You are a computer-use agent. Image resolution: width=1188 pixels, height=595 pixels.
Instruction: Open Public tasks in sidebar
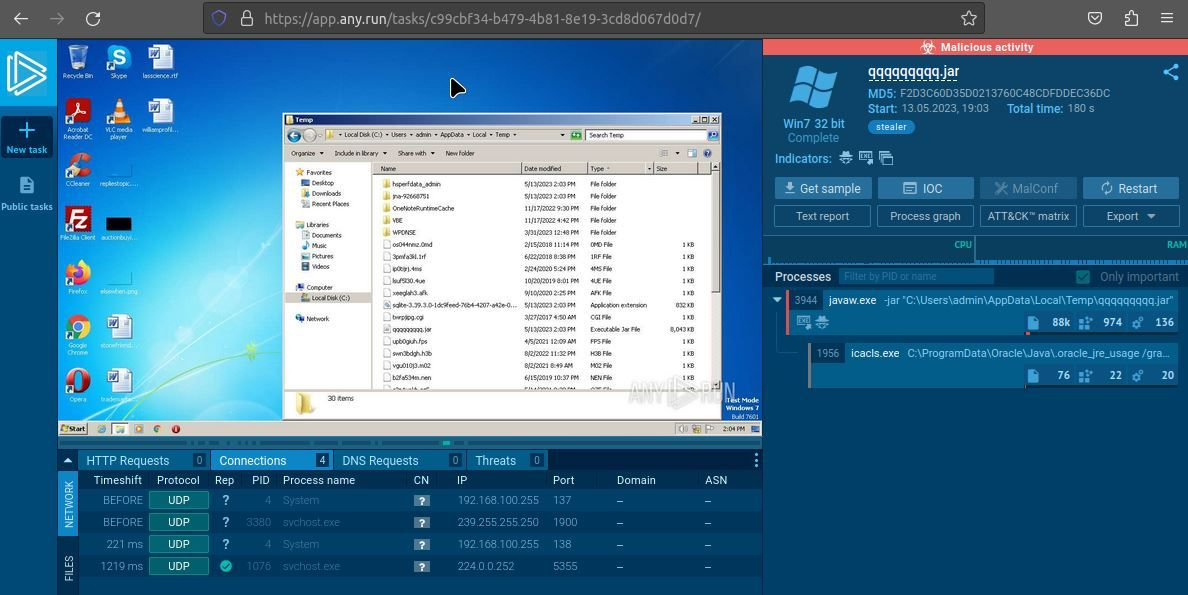27,193
